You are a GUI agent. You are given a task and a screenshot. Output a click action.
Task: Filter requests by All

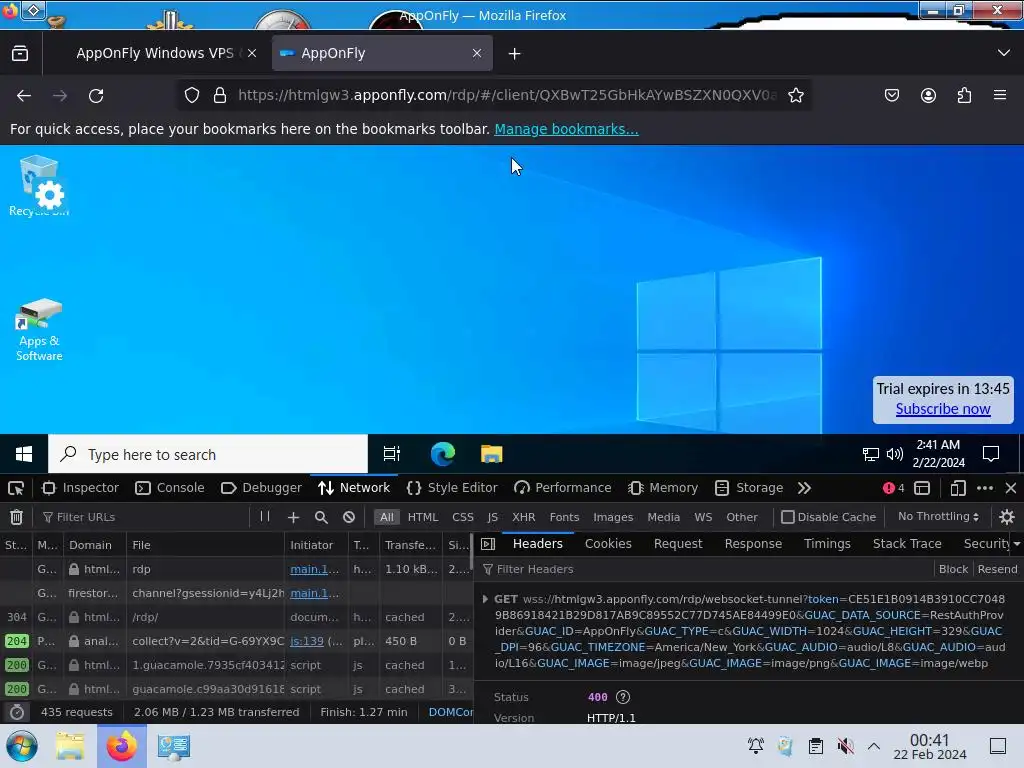point(387,517)
